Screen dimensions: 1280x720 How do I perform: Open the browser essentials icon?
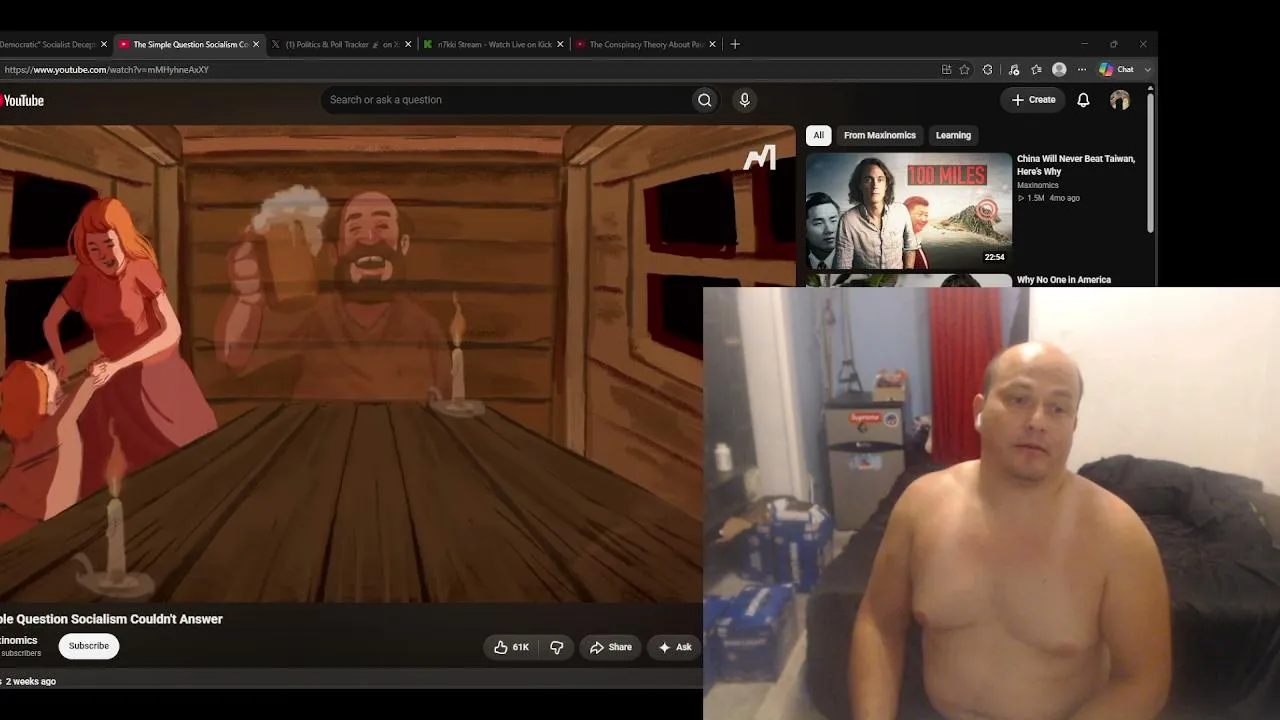pos(1014,70)
